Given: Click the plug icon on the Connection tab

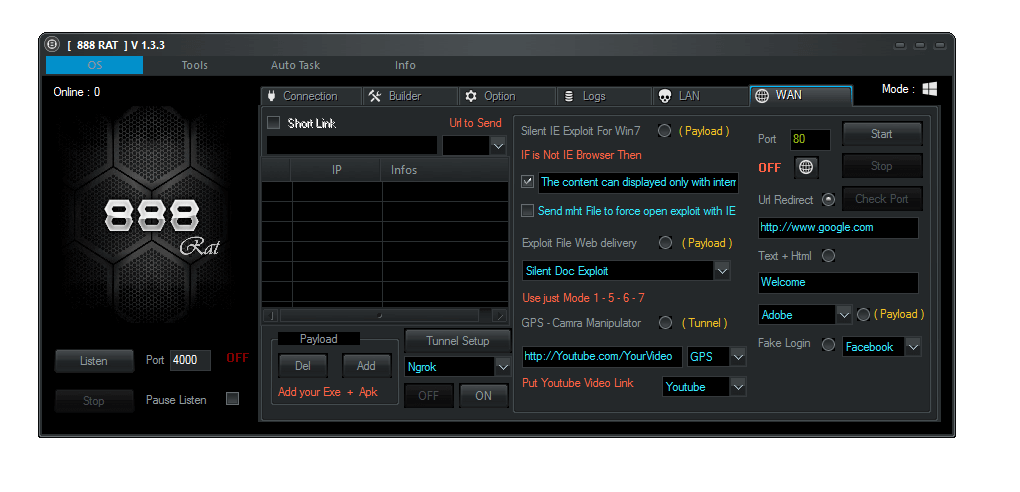Looking at the screenshot, I should click(271, 96).
